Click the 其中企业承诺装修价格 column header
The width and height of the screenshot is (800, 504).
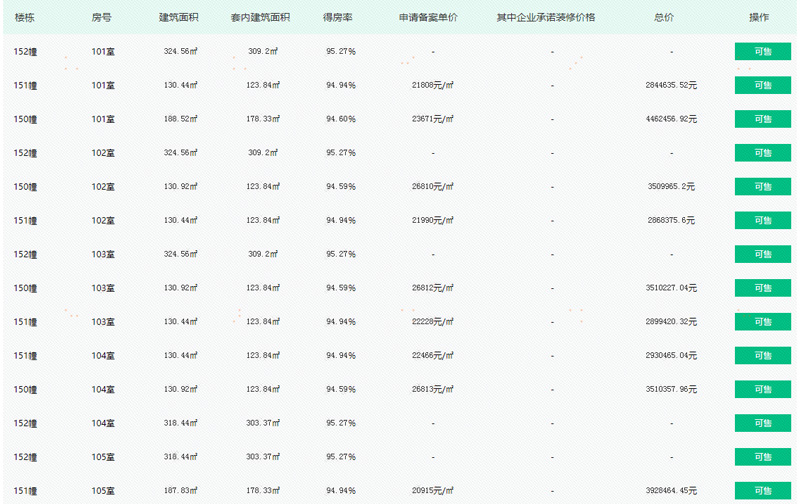coord(546,17)
